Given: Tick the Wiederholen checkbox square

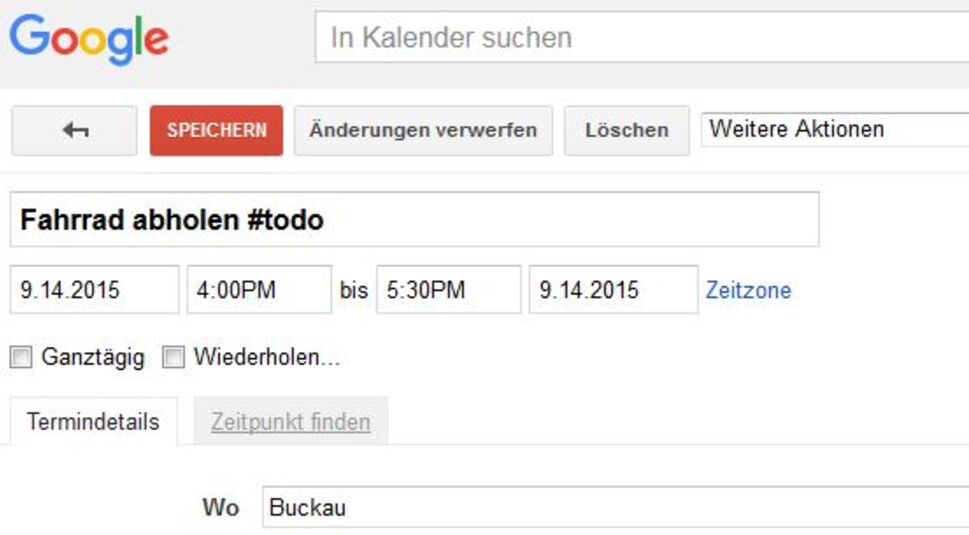Looking at the screenshot, I should (174, 357).
